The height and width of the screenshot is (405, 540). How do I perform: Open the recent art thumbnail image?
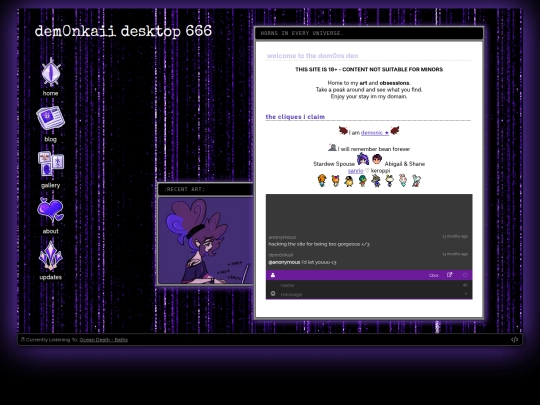point(206,240)
